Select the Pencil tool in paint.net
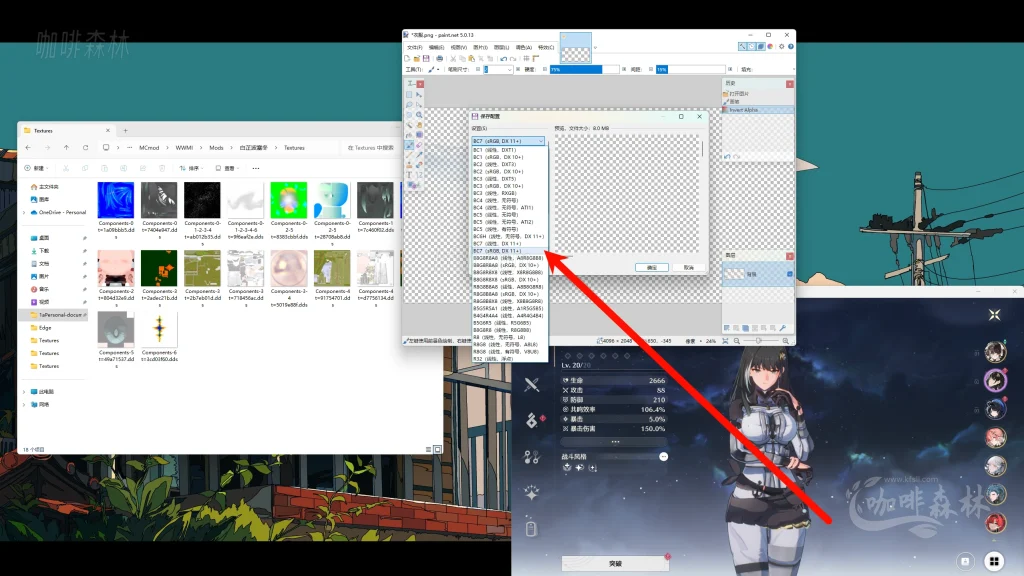Image resolution: width=1024 pixels, height=576 pixels. click(x=409, y=155)
